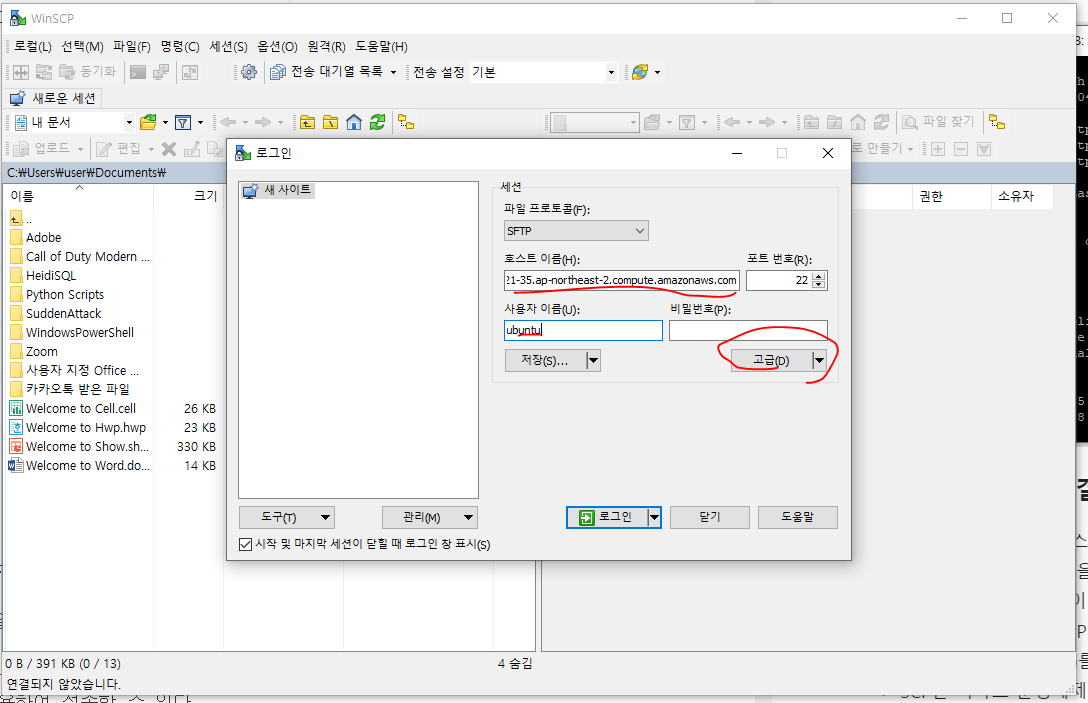Select the 새로운 세션 tab
Viewport: 1088px width, 703px height.
point(53,98)
